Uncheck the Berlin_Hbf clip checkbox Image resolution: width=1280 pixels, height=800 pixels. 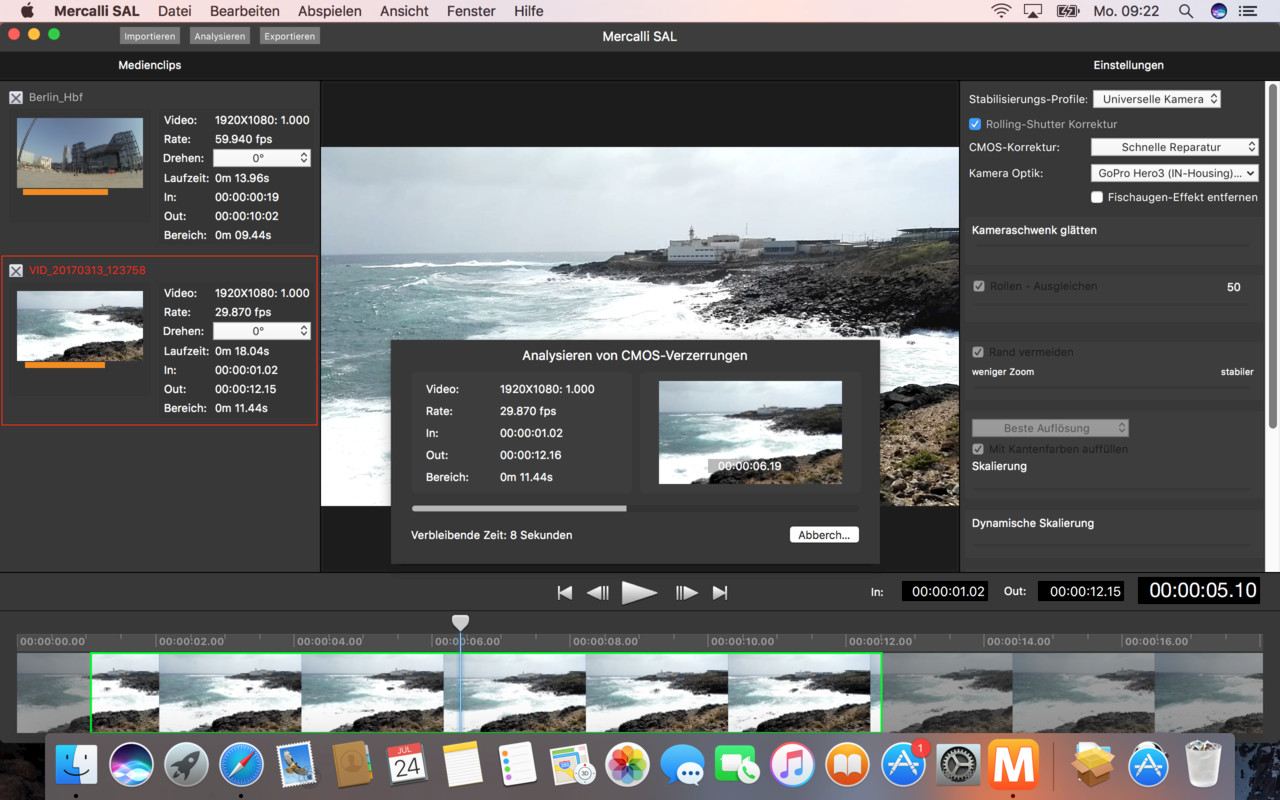click(16, 97)
